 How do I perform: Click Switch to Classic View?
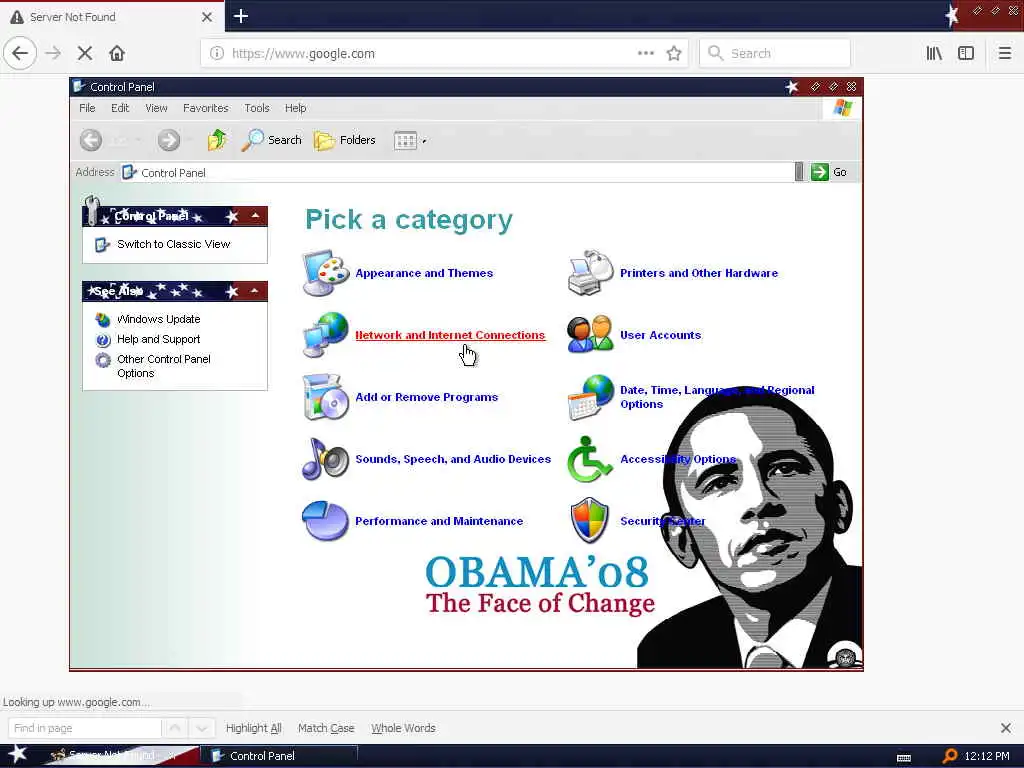tap(174, 244)
